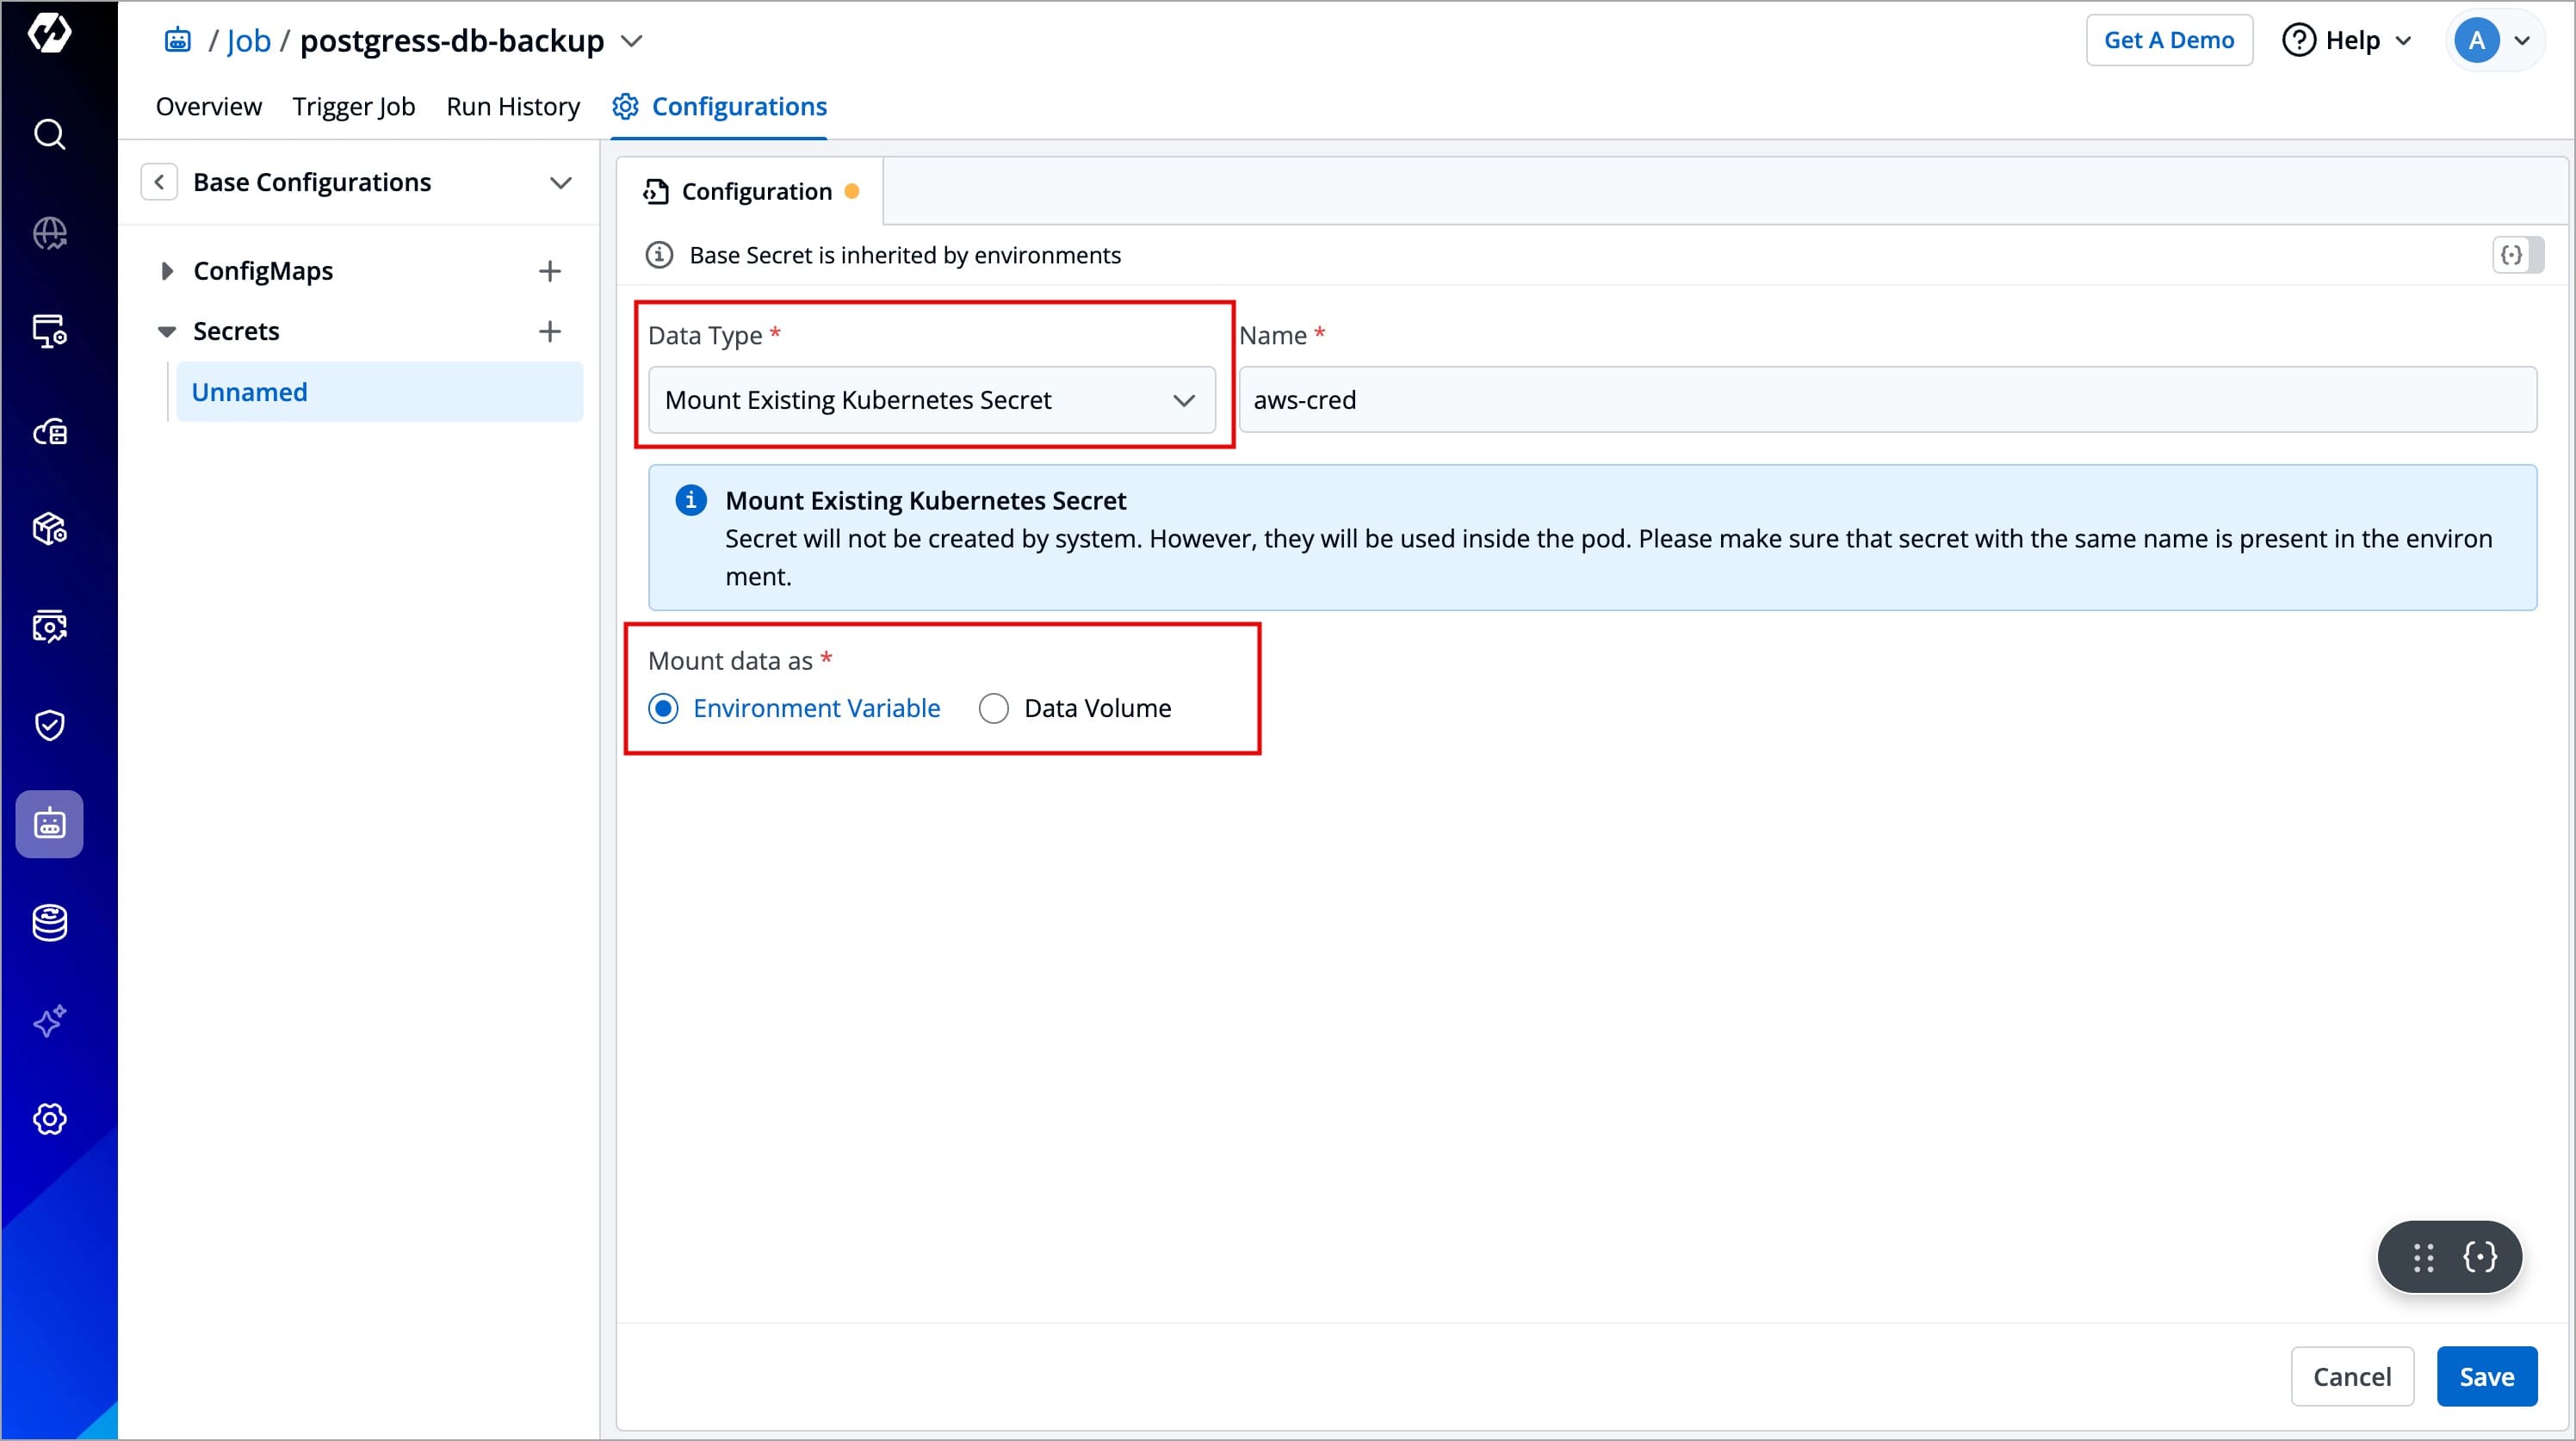Click the AI sparkle sidebar icon

[x=49, y=1021]
